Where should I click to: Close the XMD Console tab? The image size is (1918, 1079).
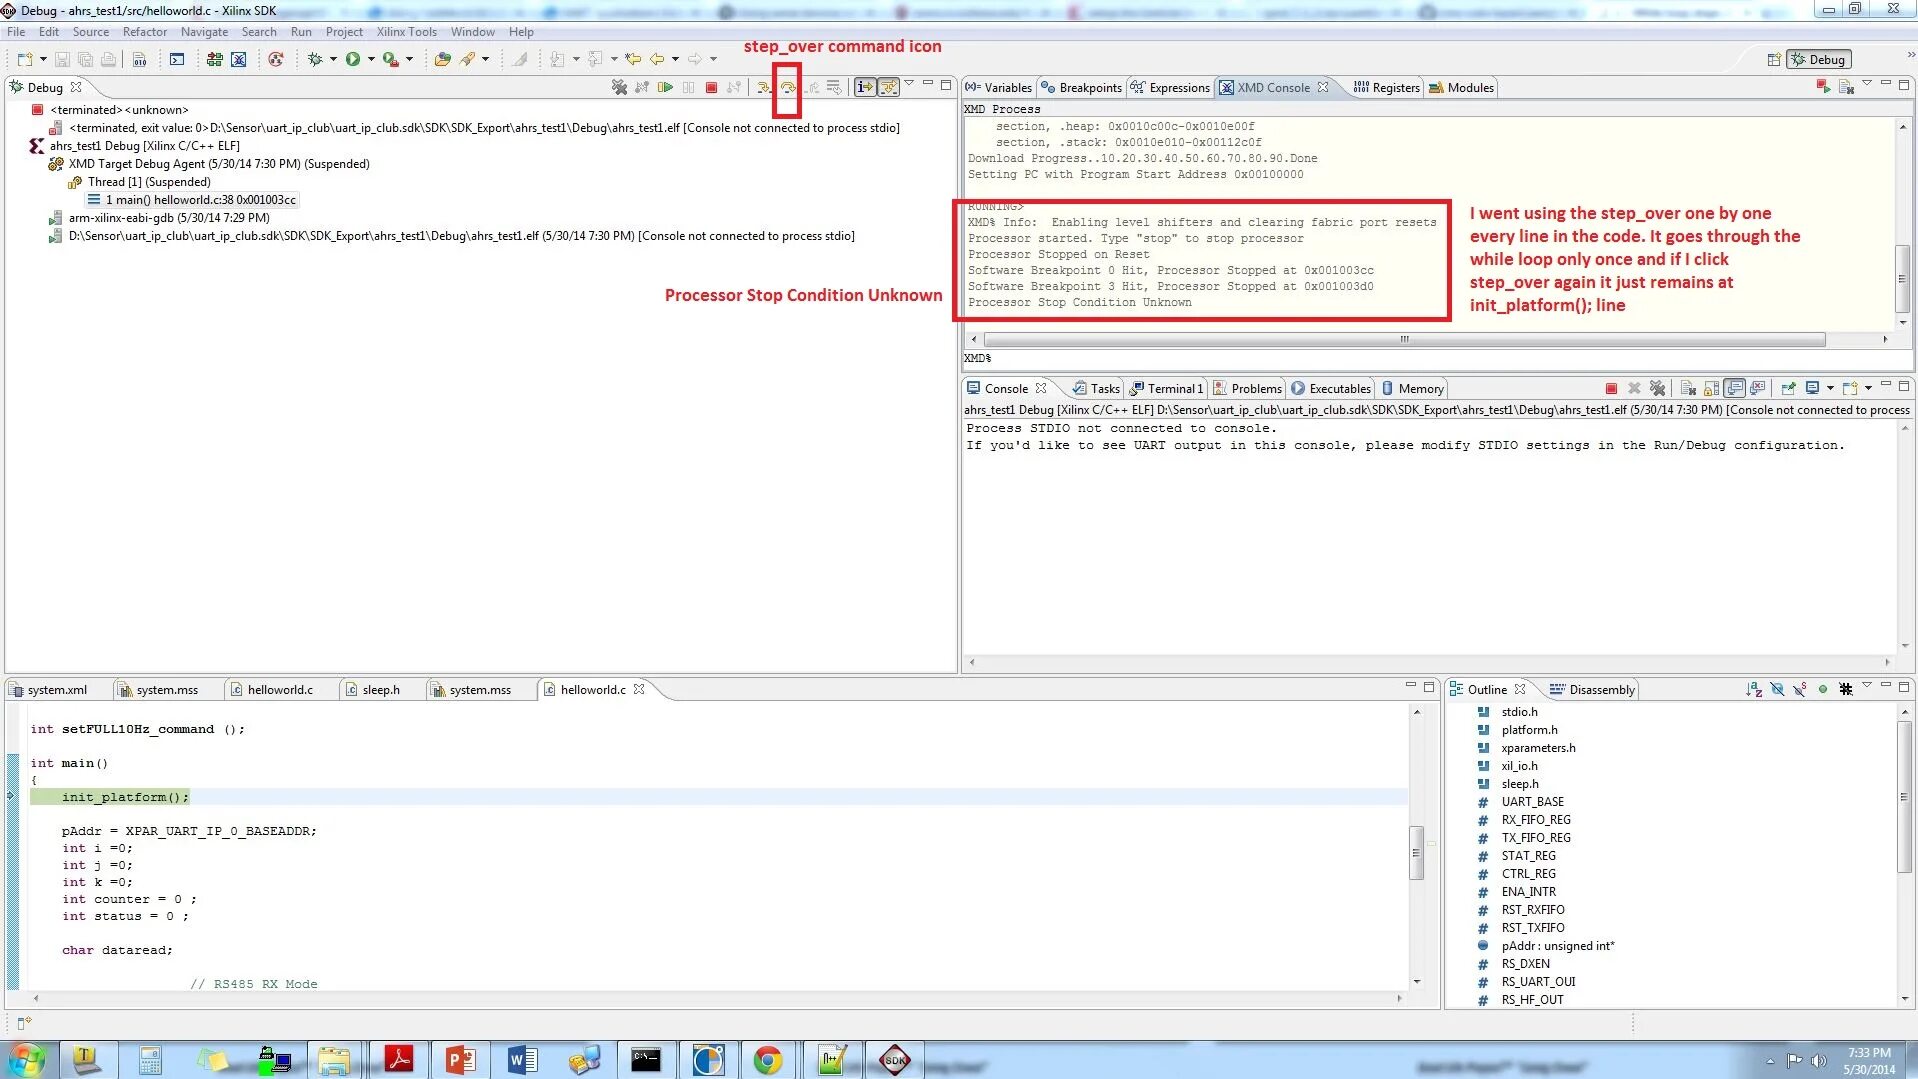point(1323,87)
